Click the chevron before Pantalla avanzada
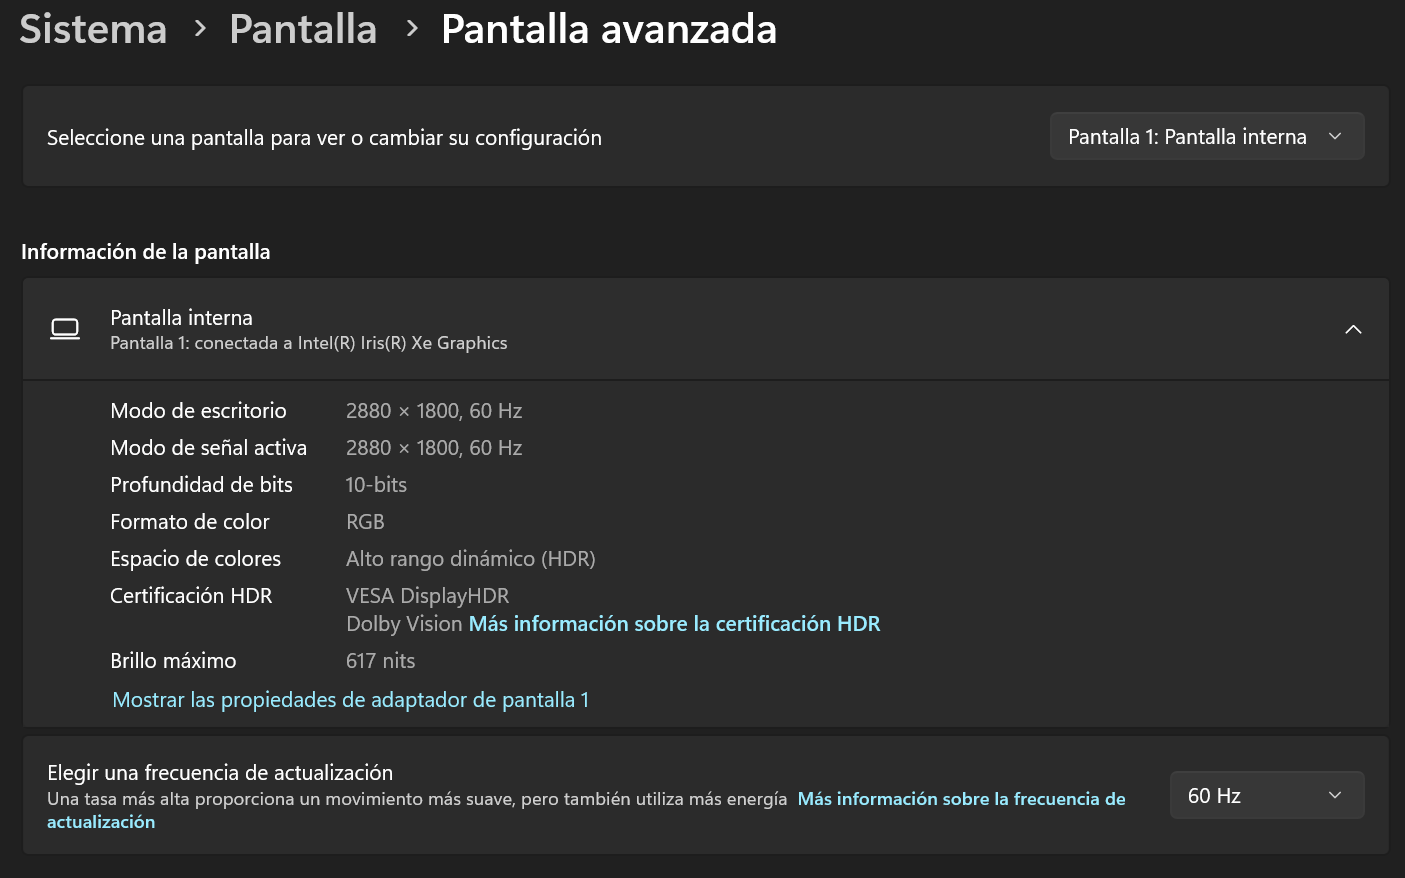Screen dimensions: 1405x878 click(411, 29)
